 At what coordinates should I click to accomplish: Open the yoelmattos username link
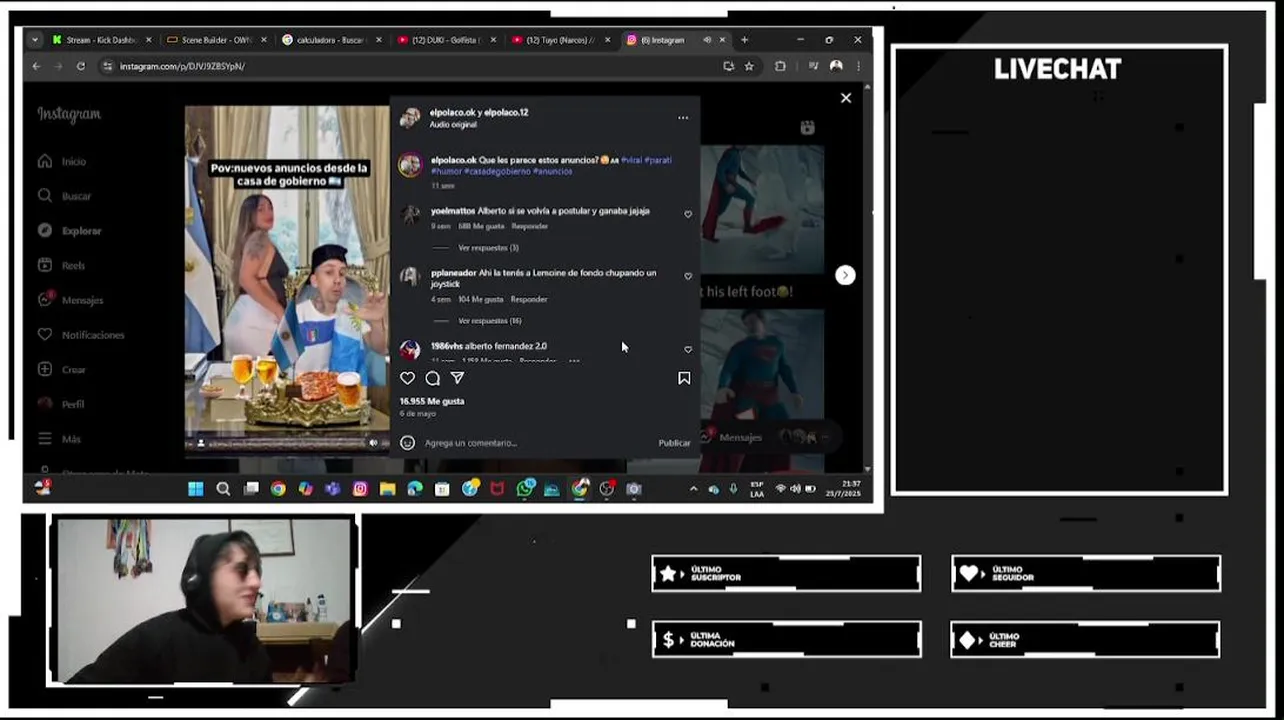click(453, 211)
